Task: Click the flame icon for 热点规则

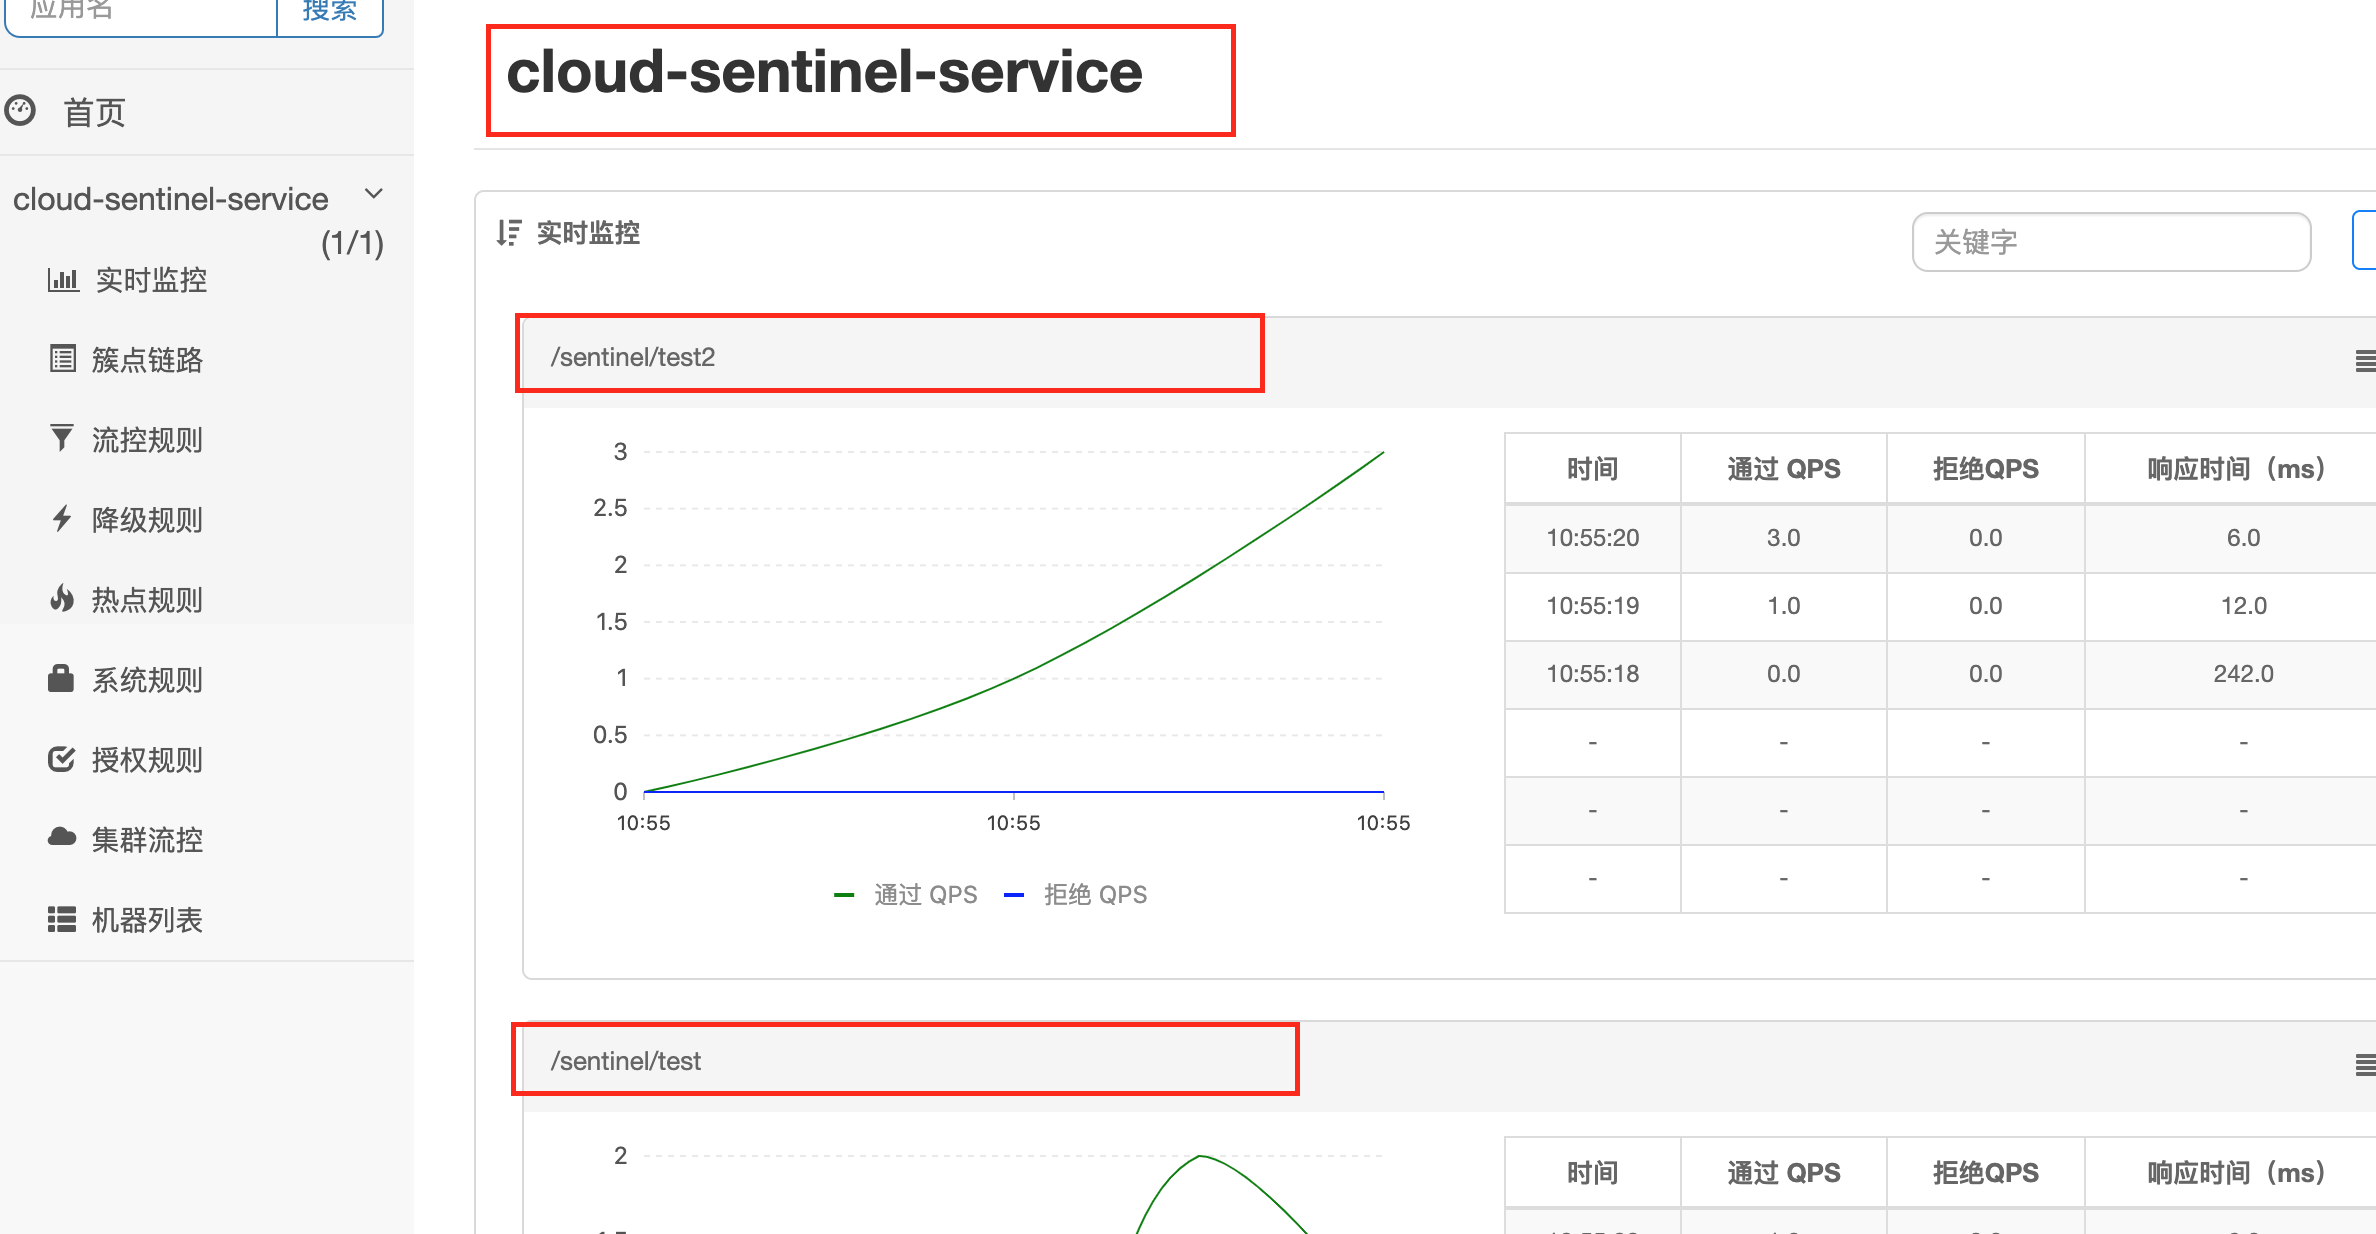Action: [62, 599]
